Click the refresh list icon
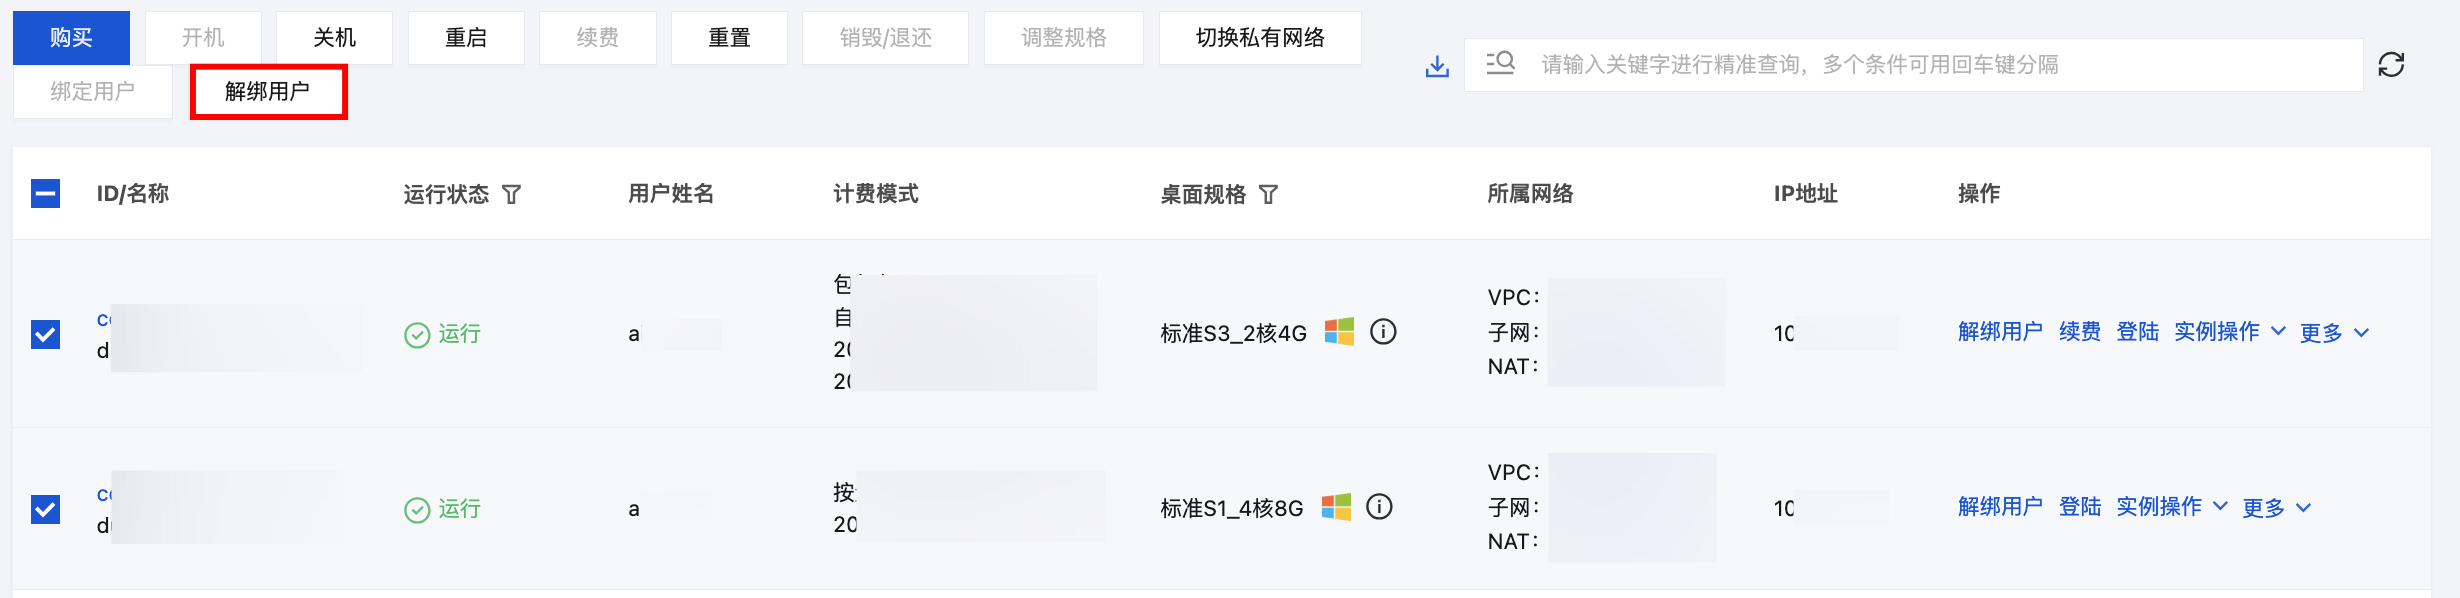Image resolution: width=2460 pixels, height=598 pixels. pos(2391,65)
